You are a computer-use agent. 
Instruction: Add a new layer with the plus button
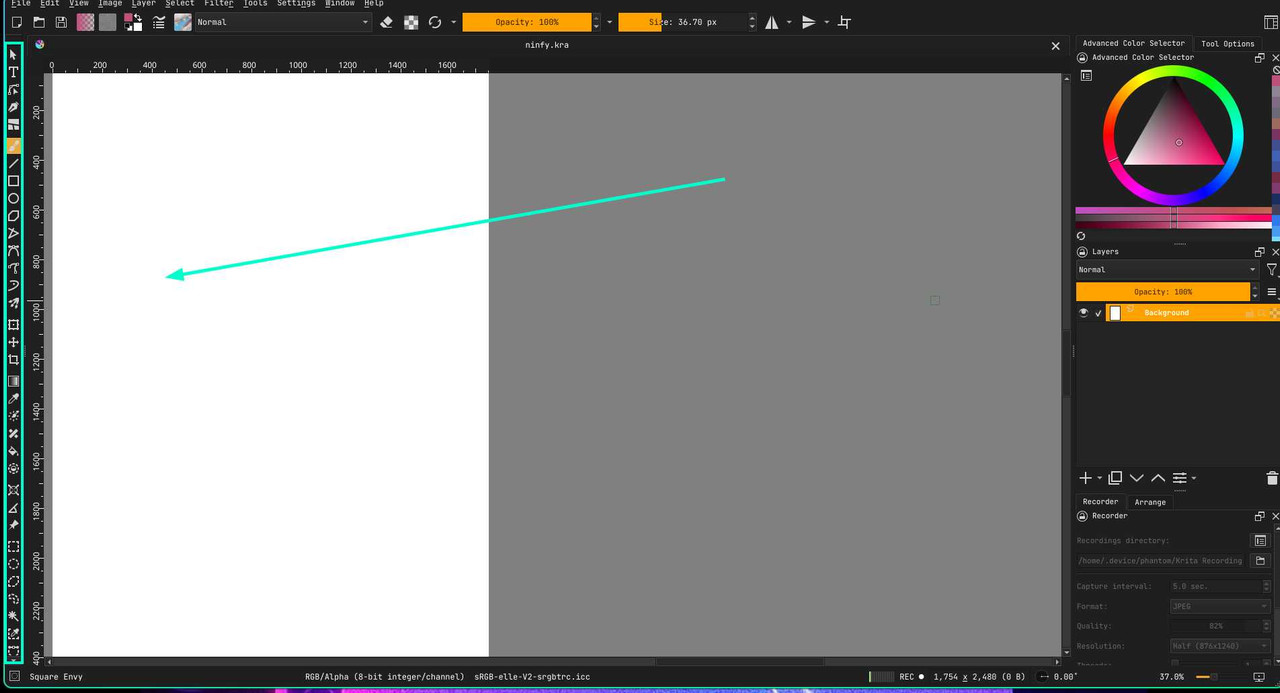coord(1085,479)
